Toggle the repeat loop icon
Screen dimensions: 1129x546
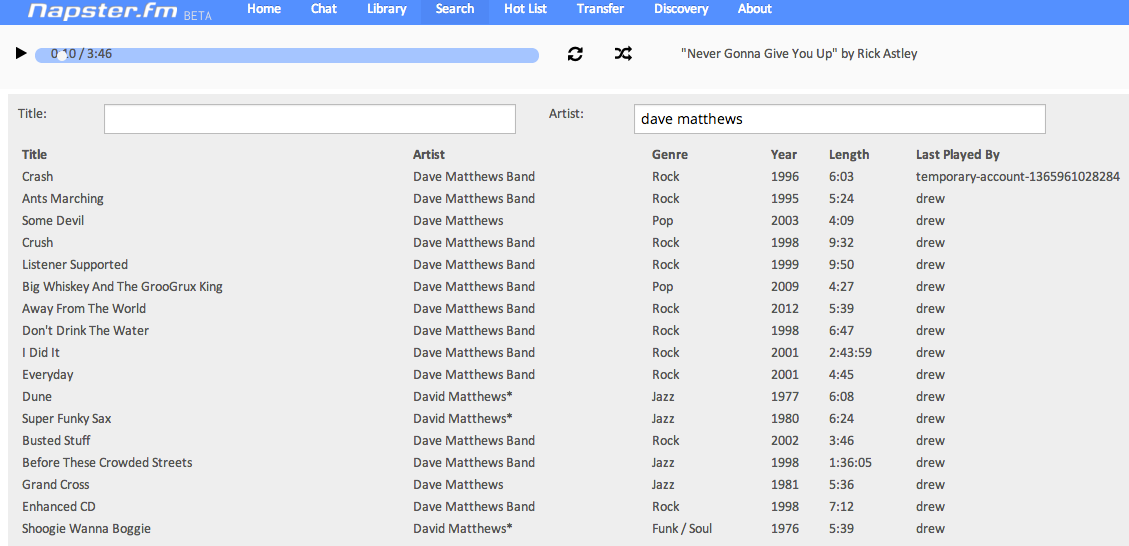(x=575, y=54)
